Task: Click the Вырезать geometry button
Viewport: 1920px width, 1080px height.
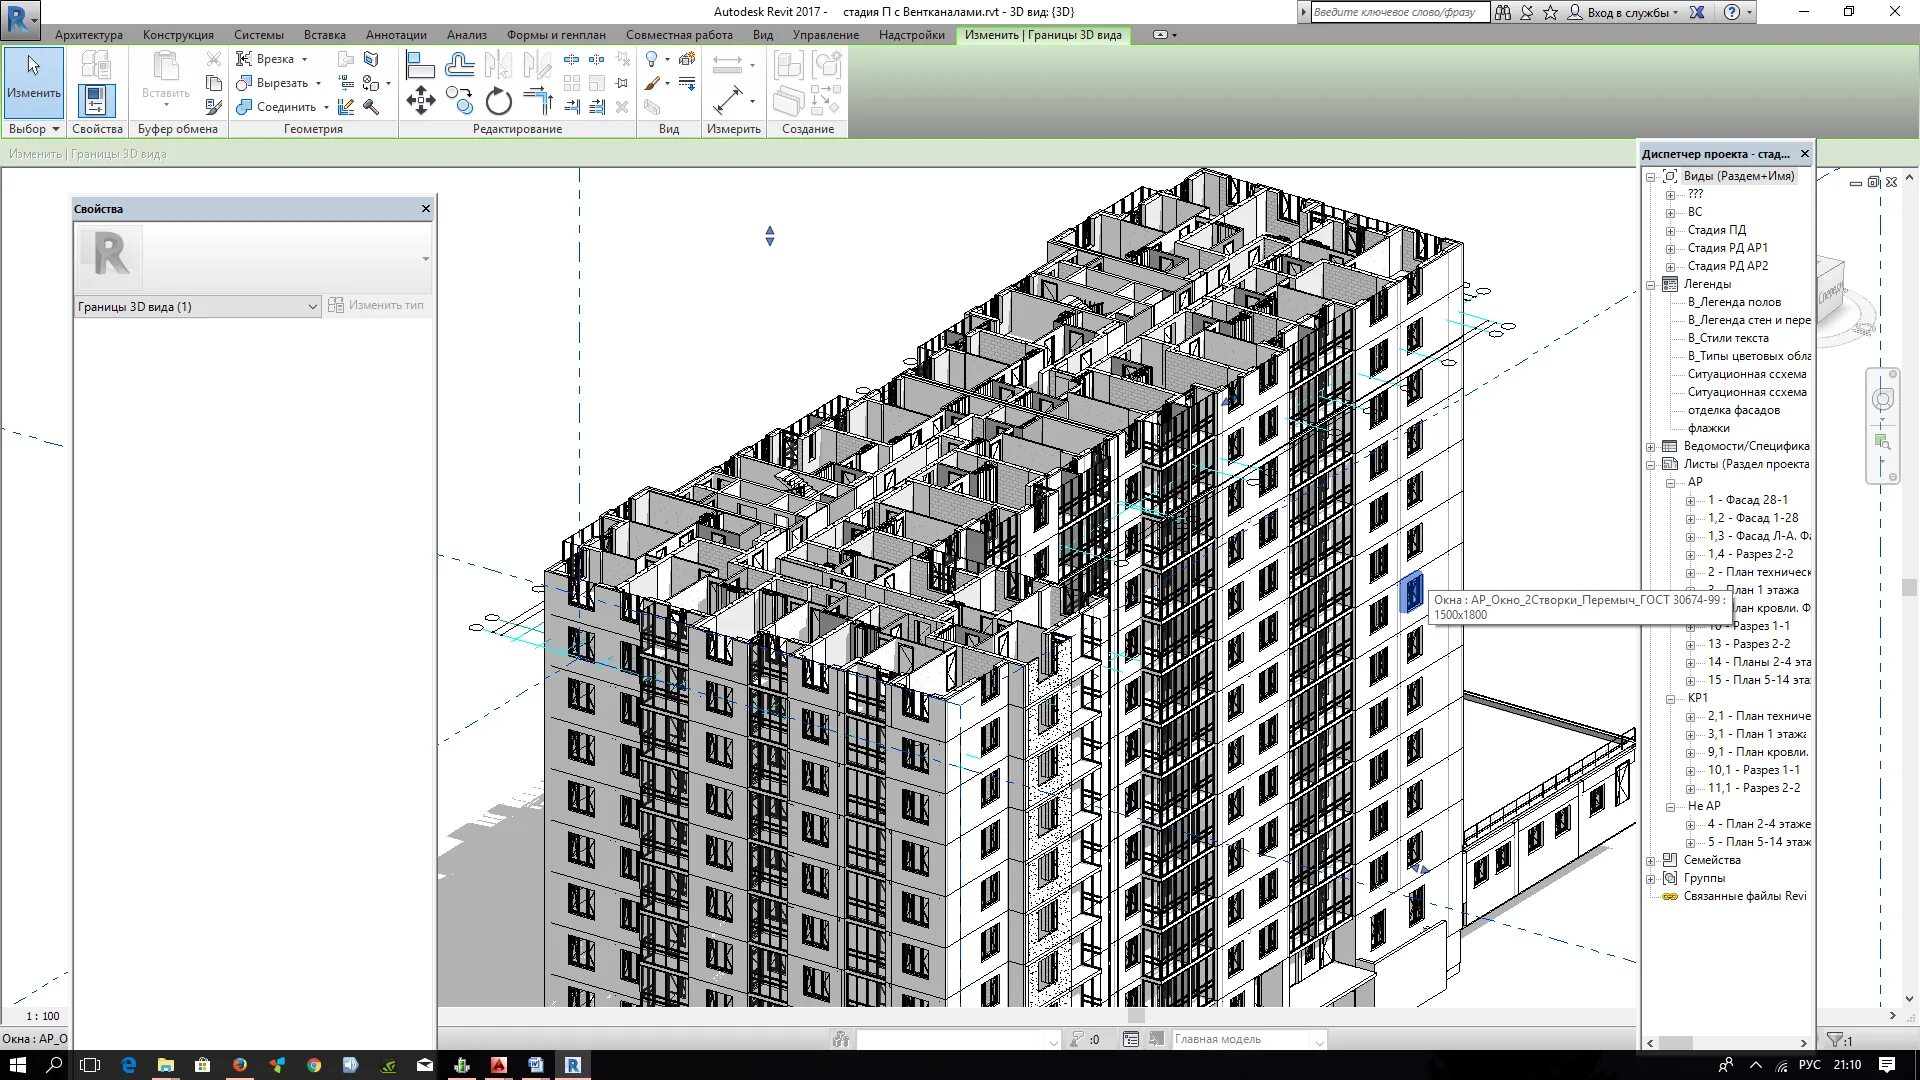Action: point(281,83)
